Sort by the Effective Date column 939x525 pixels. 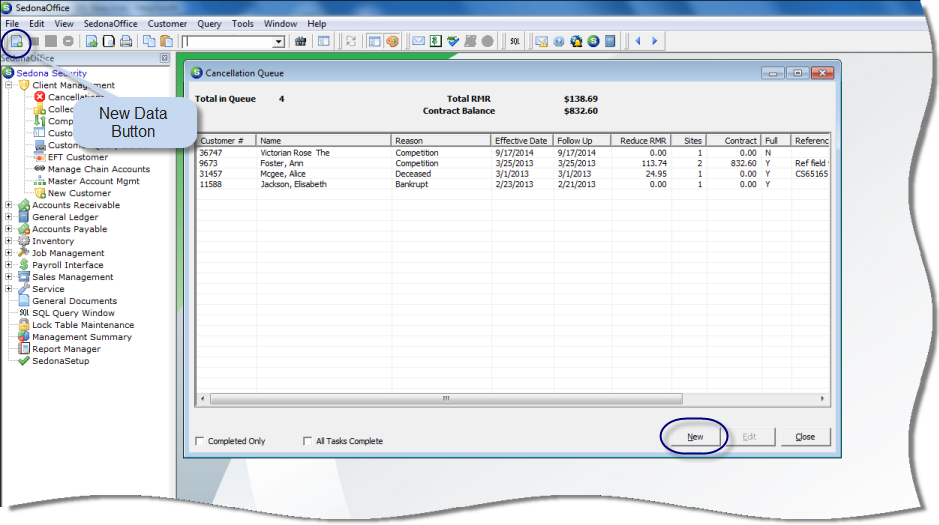coord(522,141)
